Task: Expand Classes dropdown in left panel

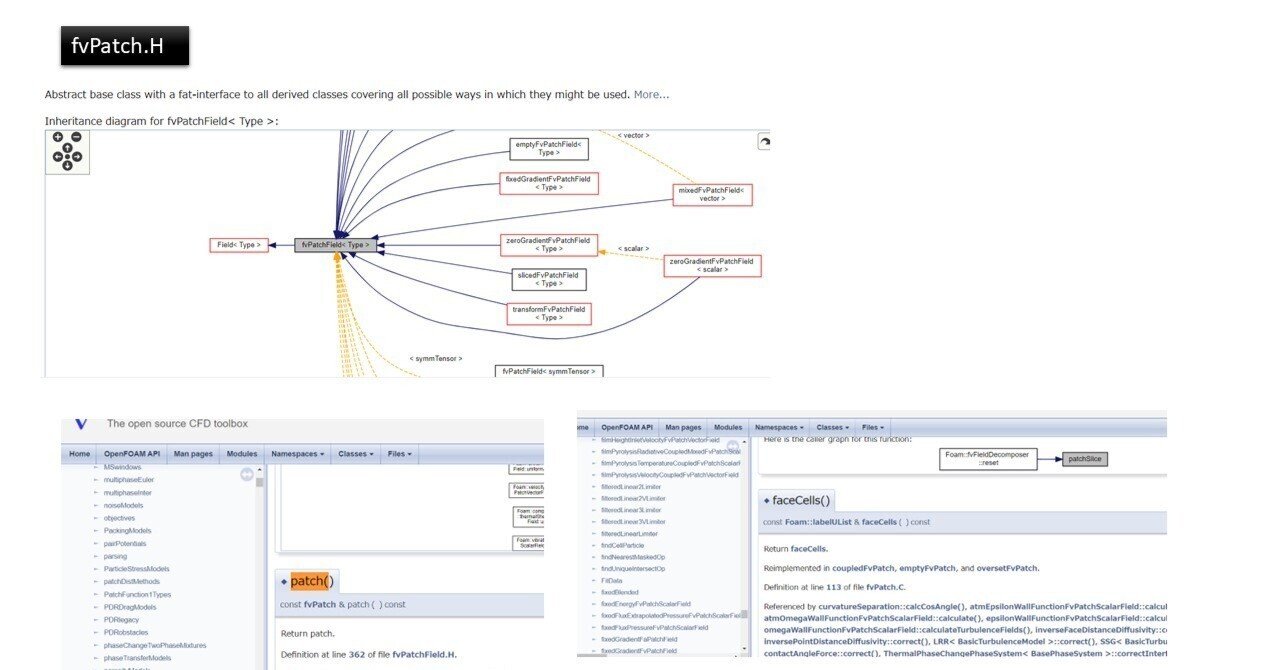Action: (x=357, y=454)
